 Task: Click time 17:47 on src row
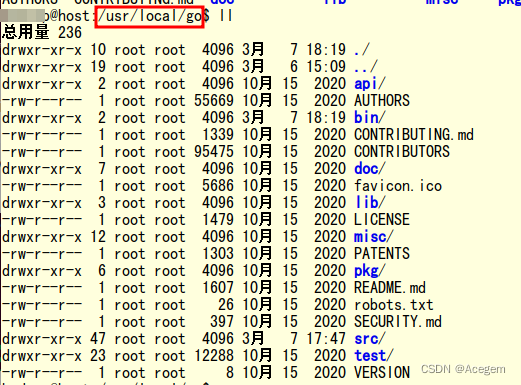coord(326,339)
